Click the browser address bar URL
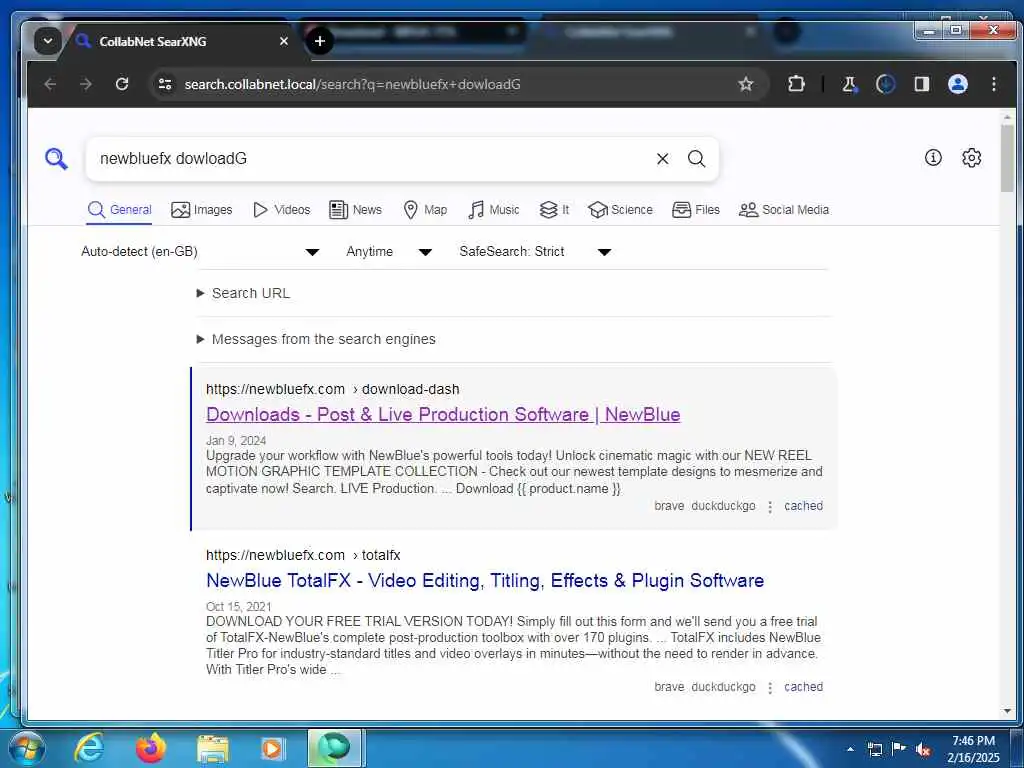This screenshot has height=768, width=1024. [353, 84]
